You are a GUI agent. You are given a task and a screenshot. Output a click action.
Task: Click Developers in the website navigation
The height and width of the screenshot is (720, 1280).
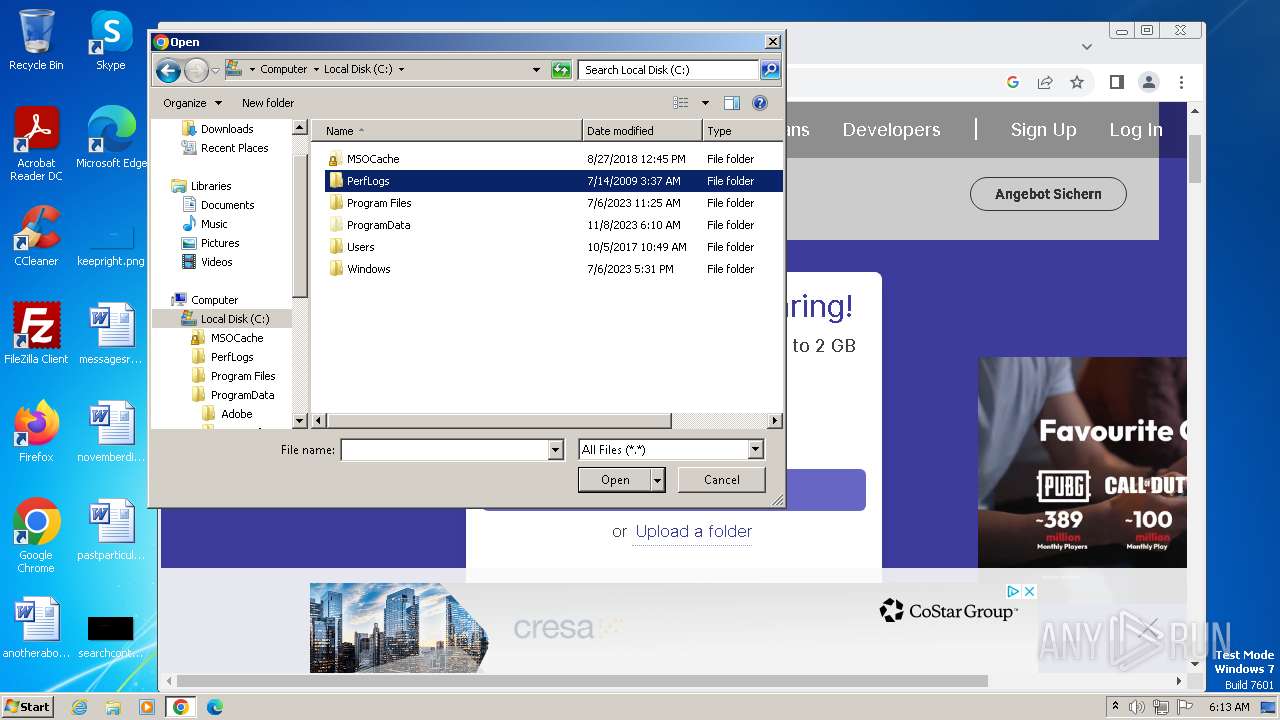pyautogui.click(x=891, y=130)
